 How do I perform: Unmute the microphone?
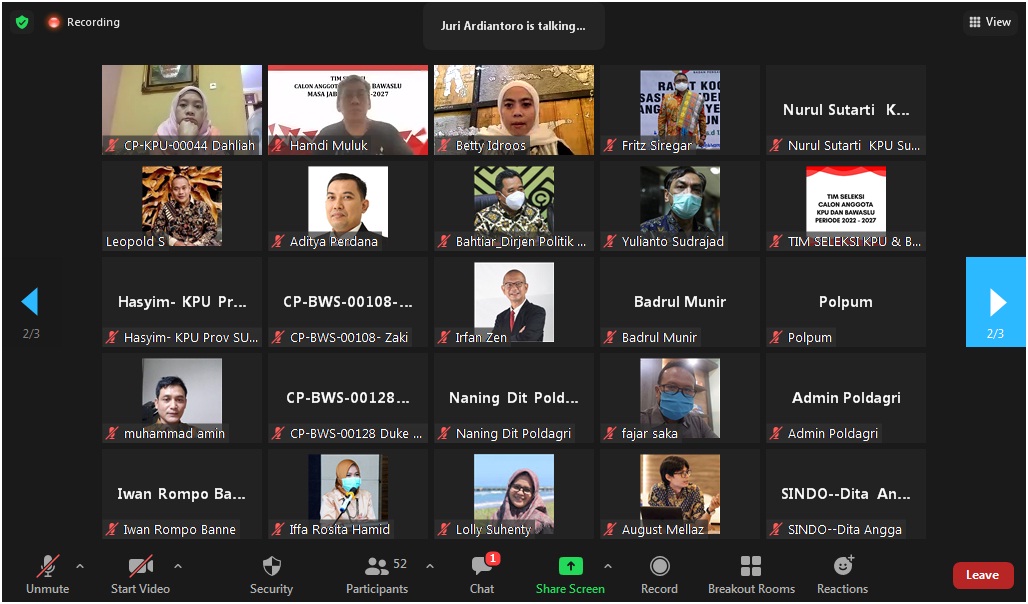tap(47, 575)
